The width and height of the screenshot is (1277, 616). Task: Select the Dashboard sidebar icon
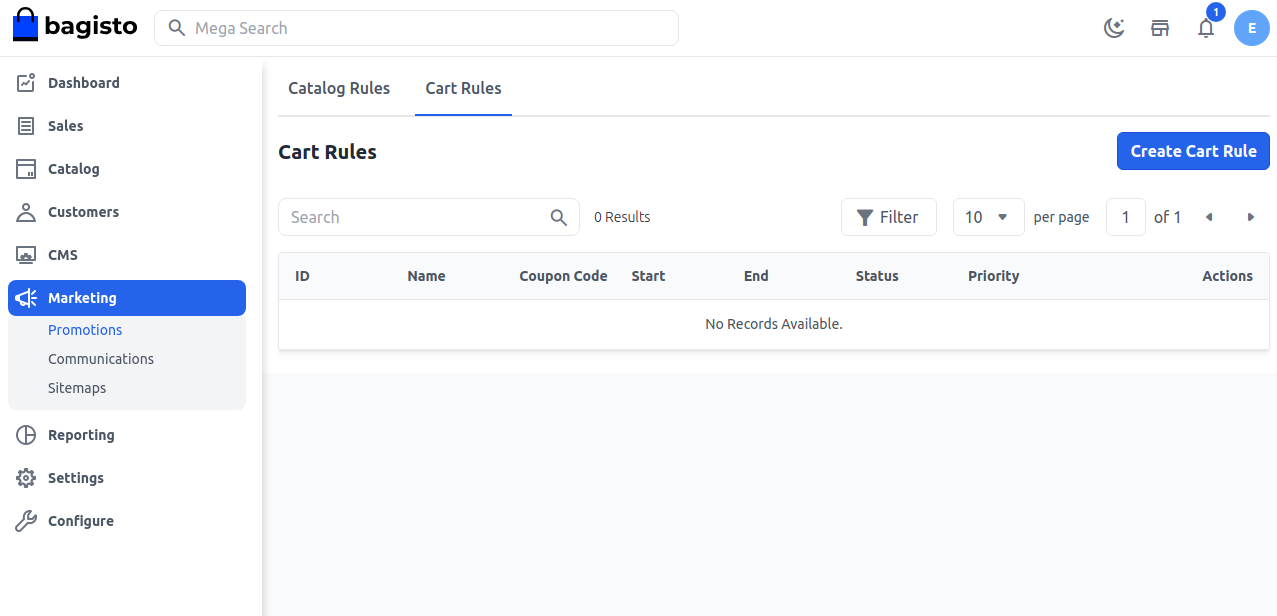[x=26, y=82]
